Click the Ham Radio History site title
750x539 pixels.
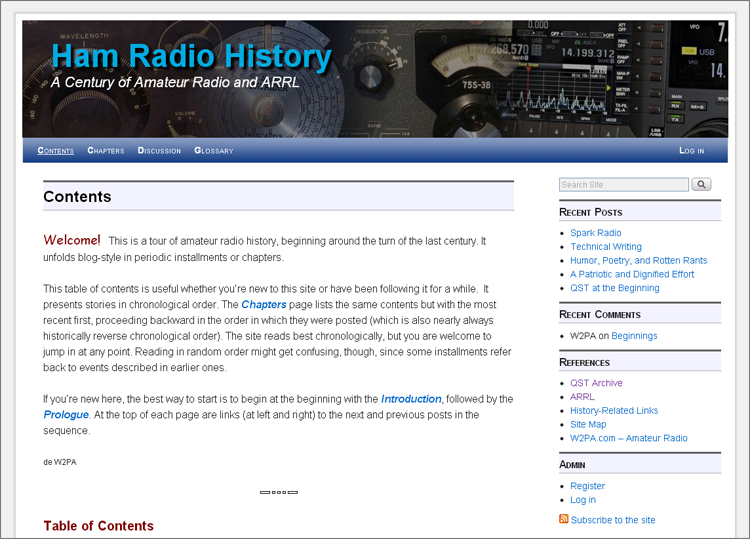click(190, 56)
